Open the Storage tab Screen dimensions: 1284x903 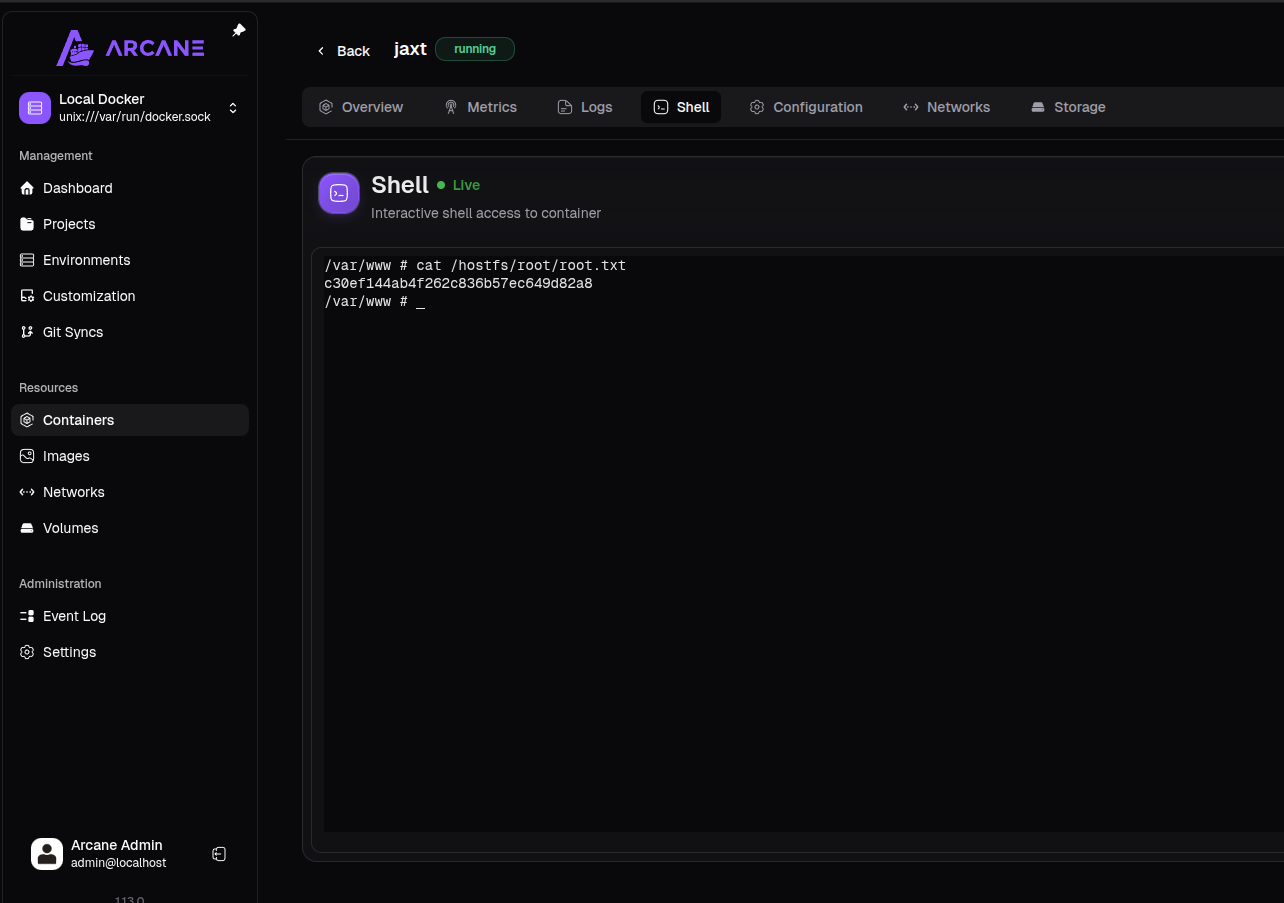click(1068, 107)
